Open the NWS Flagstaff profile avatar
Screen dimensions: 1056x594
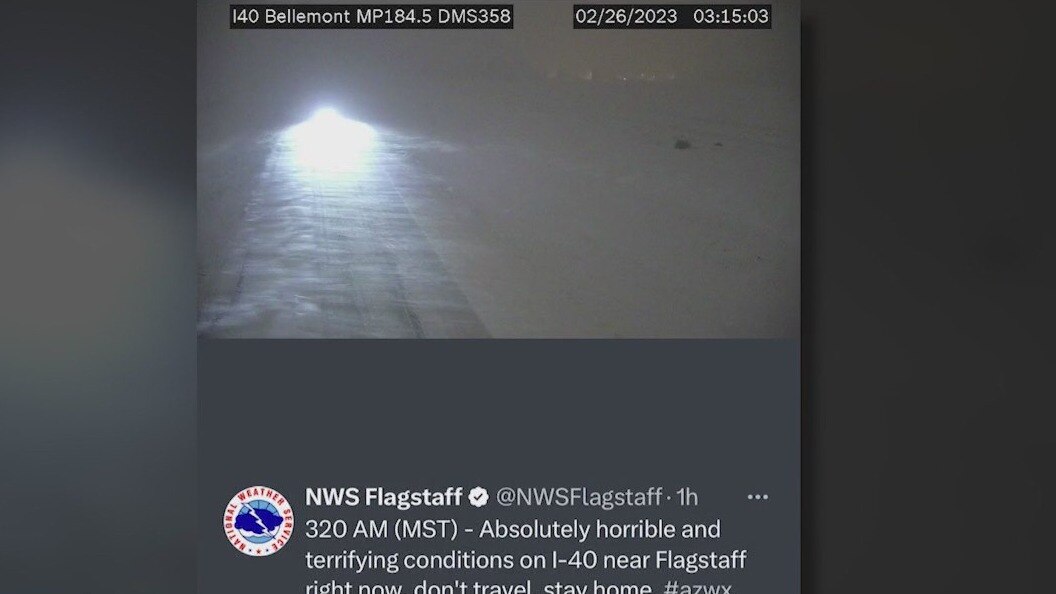coord(259,521)
